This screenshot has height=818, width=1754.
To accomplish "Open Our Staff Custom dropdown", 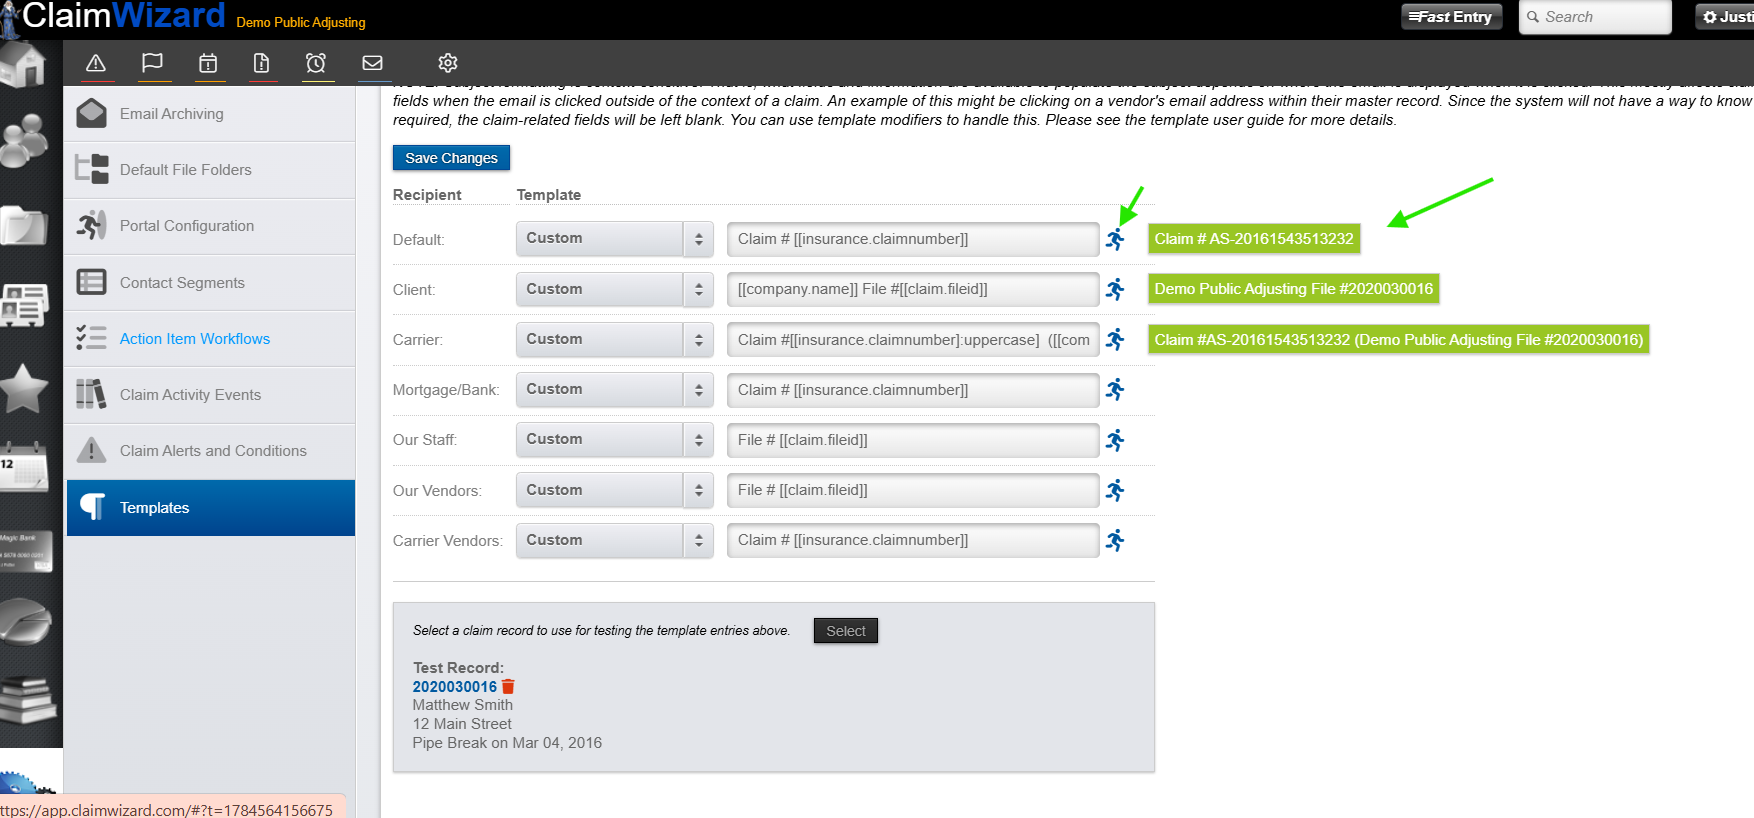I will [615, 440].
